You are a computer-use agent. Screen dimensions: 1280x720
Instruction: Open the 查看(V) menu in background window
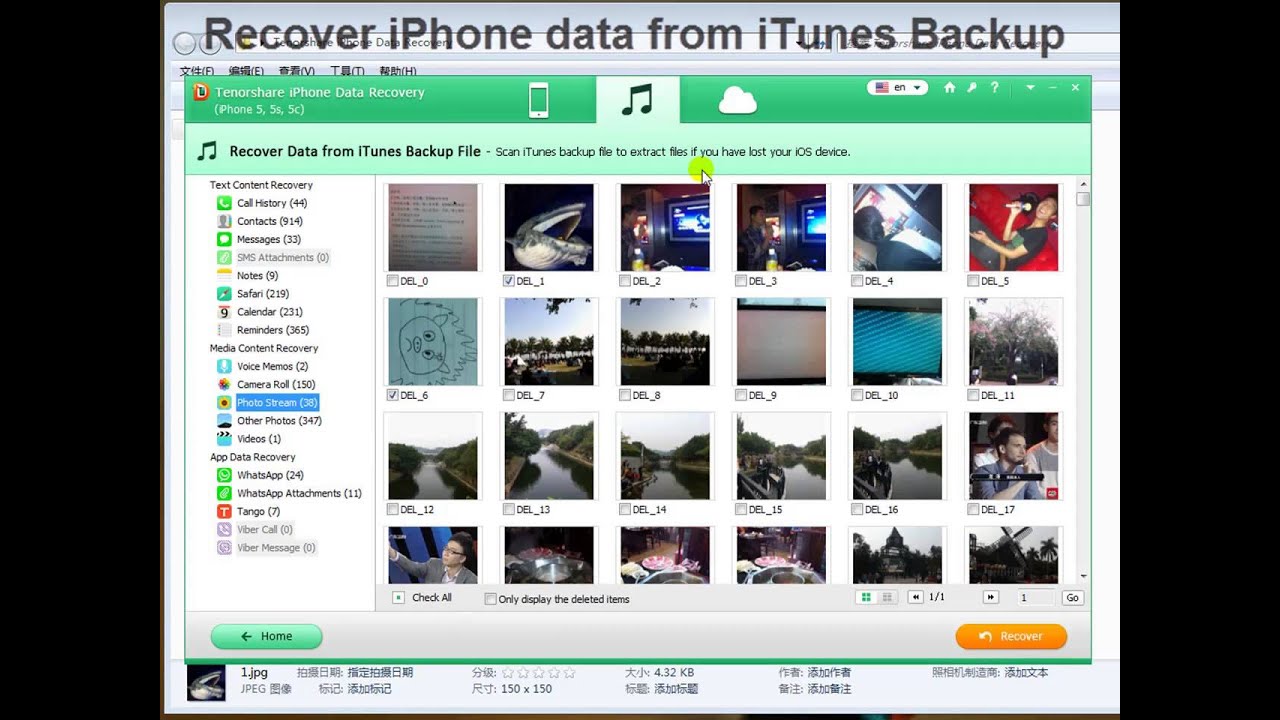click(296, 72)
